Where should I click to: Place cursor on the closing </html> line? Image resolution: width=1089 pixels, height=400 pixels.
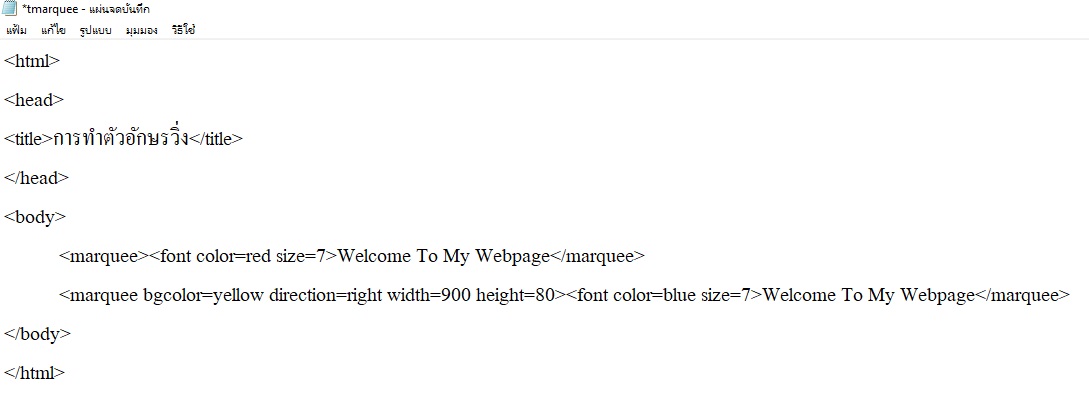pos(35,373)
